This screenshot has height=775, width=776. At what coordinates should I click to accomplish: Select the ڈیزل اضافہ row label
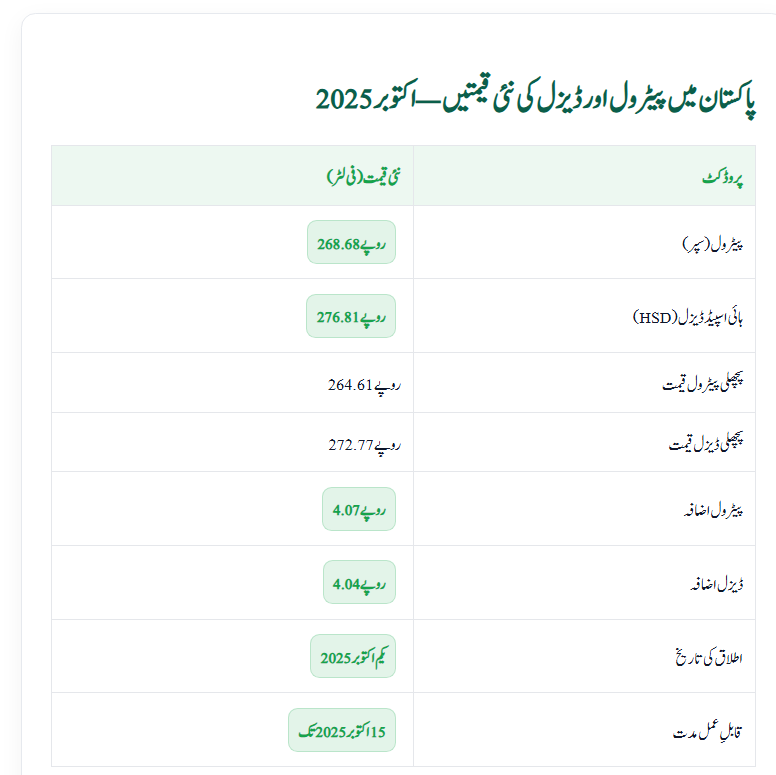coord(722,584)
